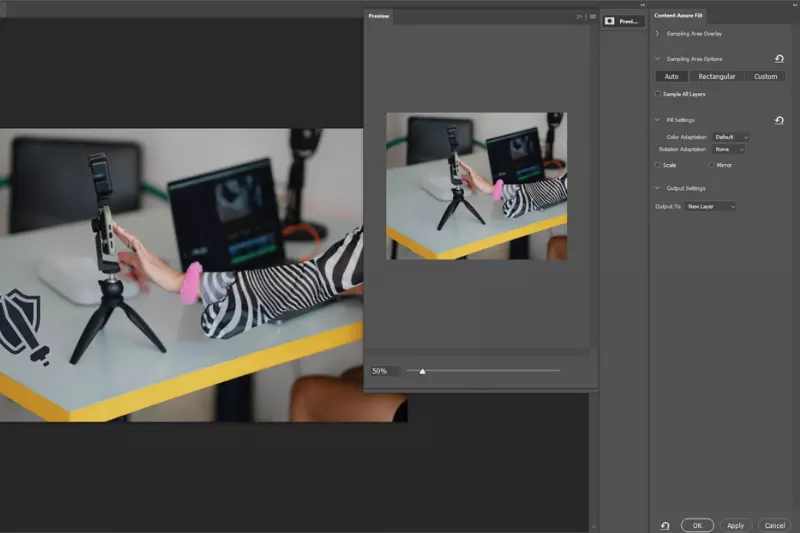
Task: Click the Rotation Adaptation label
Action: [x=682, y=149]
